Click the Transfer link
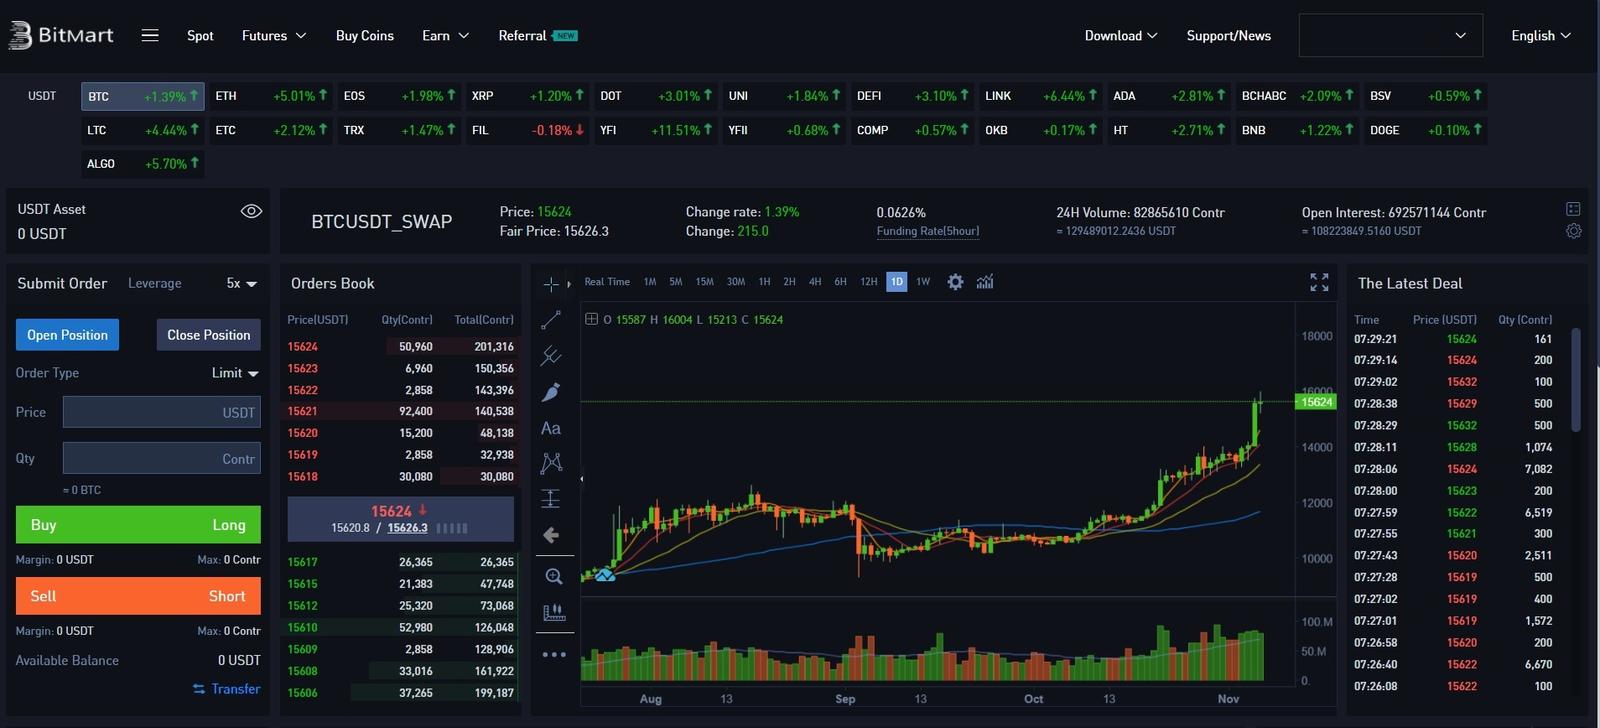Screen dimensions: 1600x728 pos(236,689)
